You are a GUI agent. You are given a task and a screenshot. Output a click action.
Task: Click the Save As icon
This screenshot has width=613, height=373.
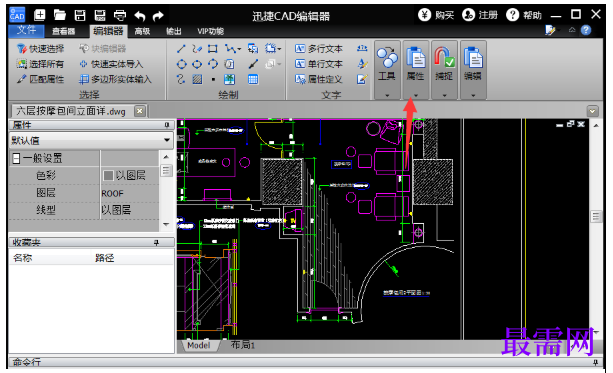(100, 15)
